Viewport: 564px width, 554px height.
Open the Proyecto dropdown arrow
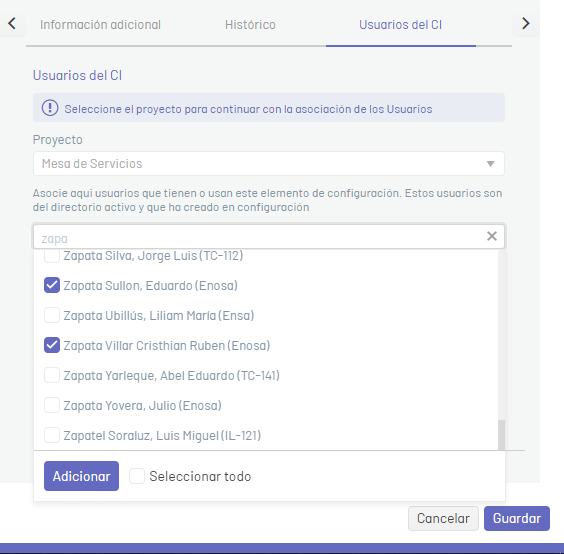coord(490,164)
